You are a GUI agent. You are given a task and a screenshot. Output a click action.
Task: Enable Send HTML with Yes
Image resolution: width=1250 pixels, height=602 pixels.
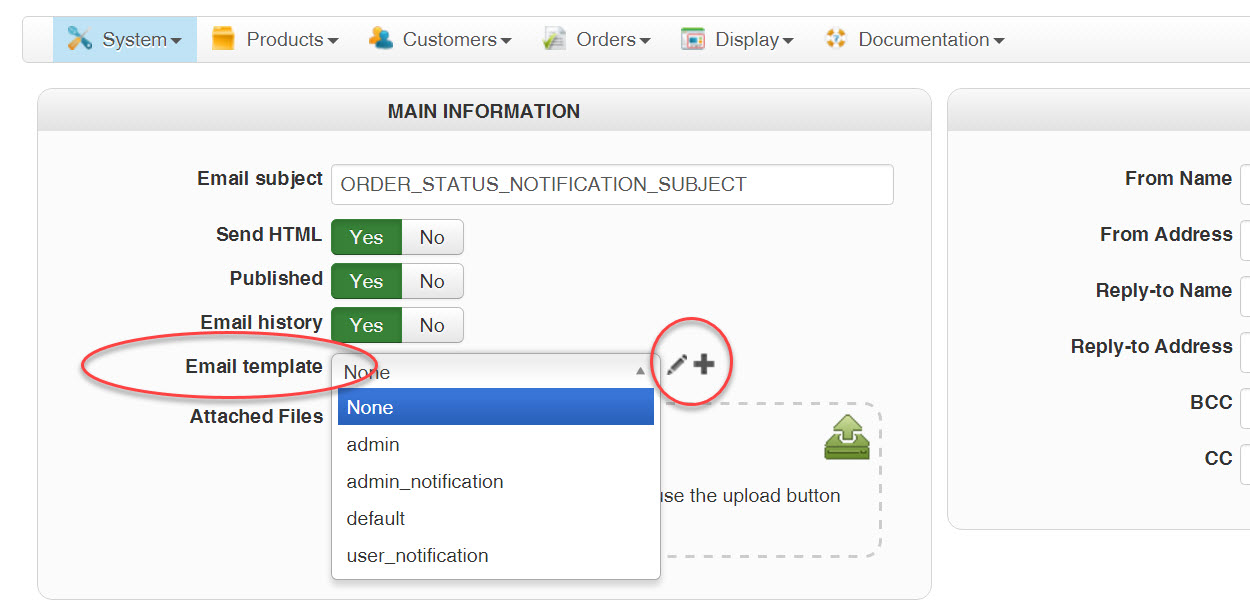click(366, 237)
